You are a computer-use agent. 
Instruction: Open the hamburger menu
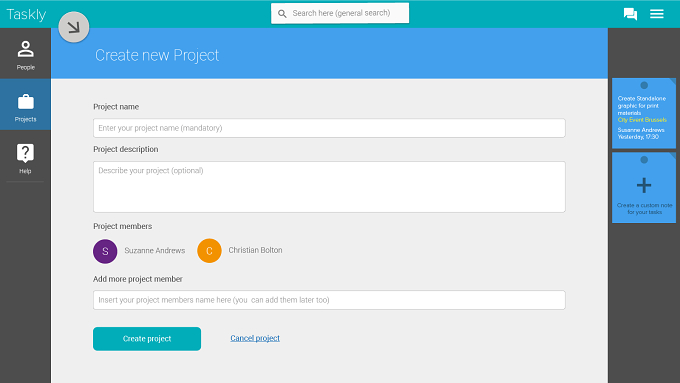(x=657, y=14)
